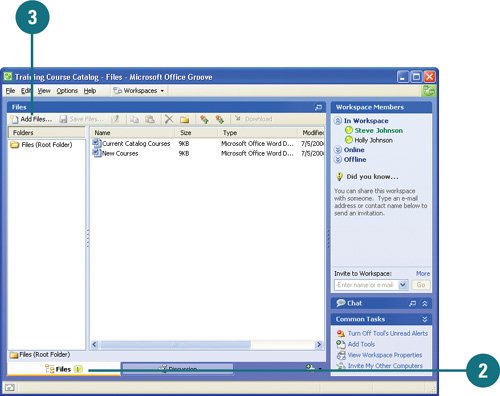Click the New Folder icon

(x=185, y=119)
